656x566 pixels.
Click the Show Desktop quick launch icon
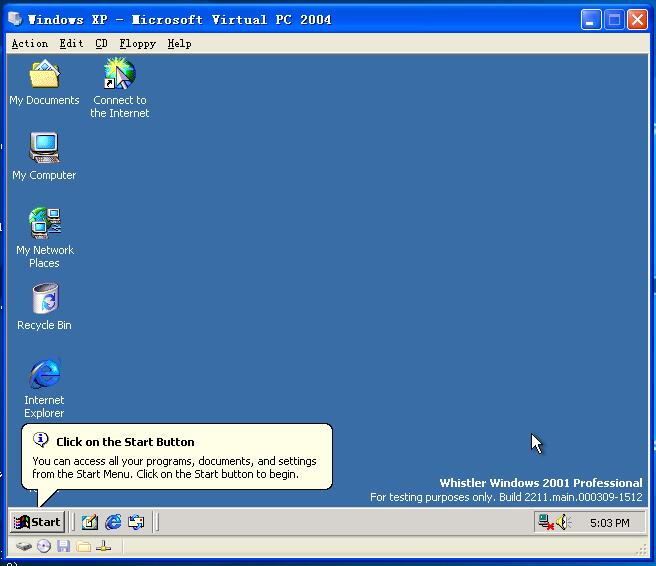pyautogui.click(x=90, y=522)
